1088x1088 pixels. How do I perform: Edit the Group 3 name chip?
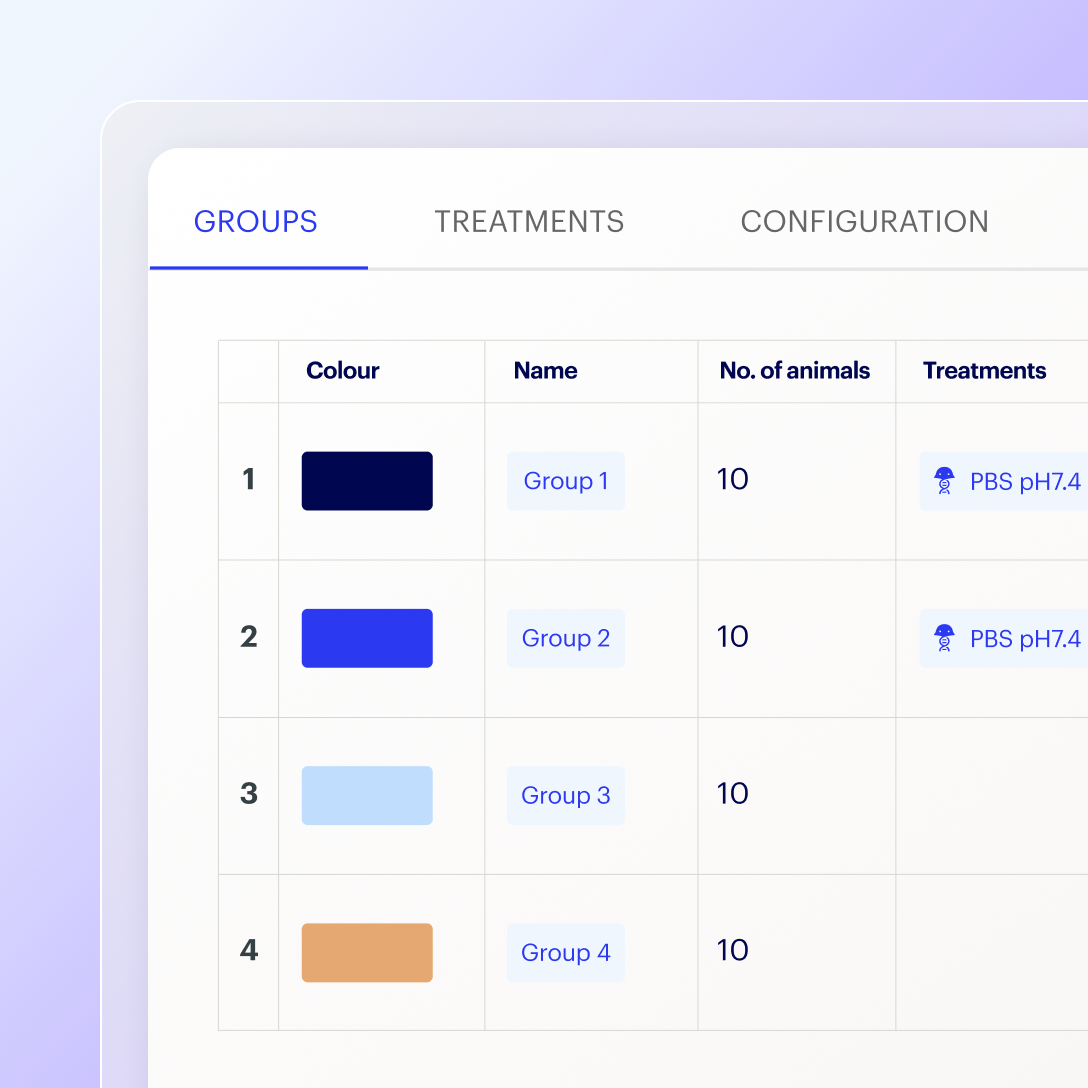click(x=566, y=795)
